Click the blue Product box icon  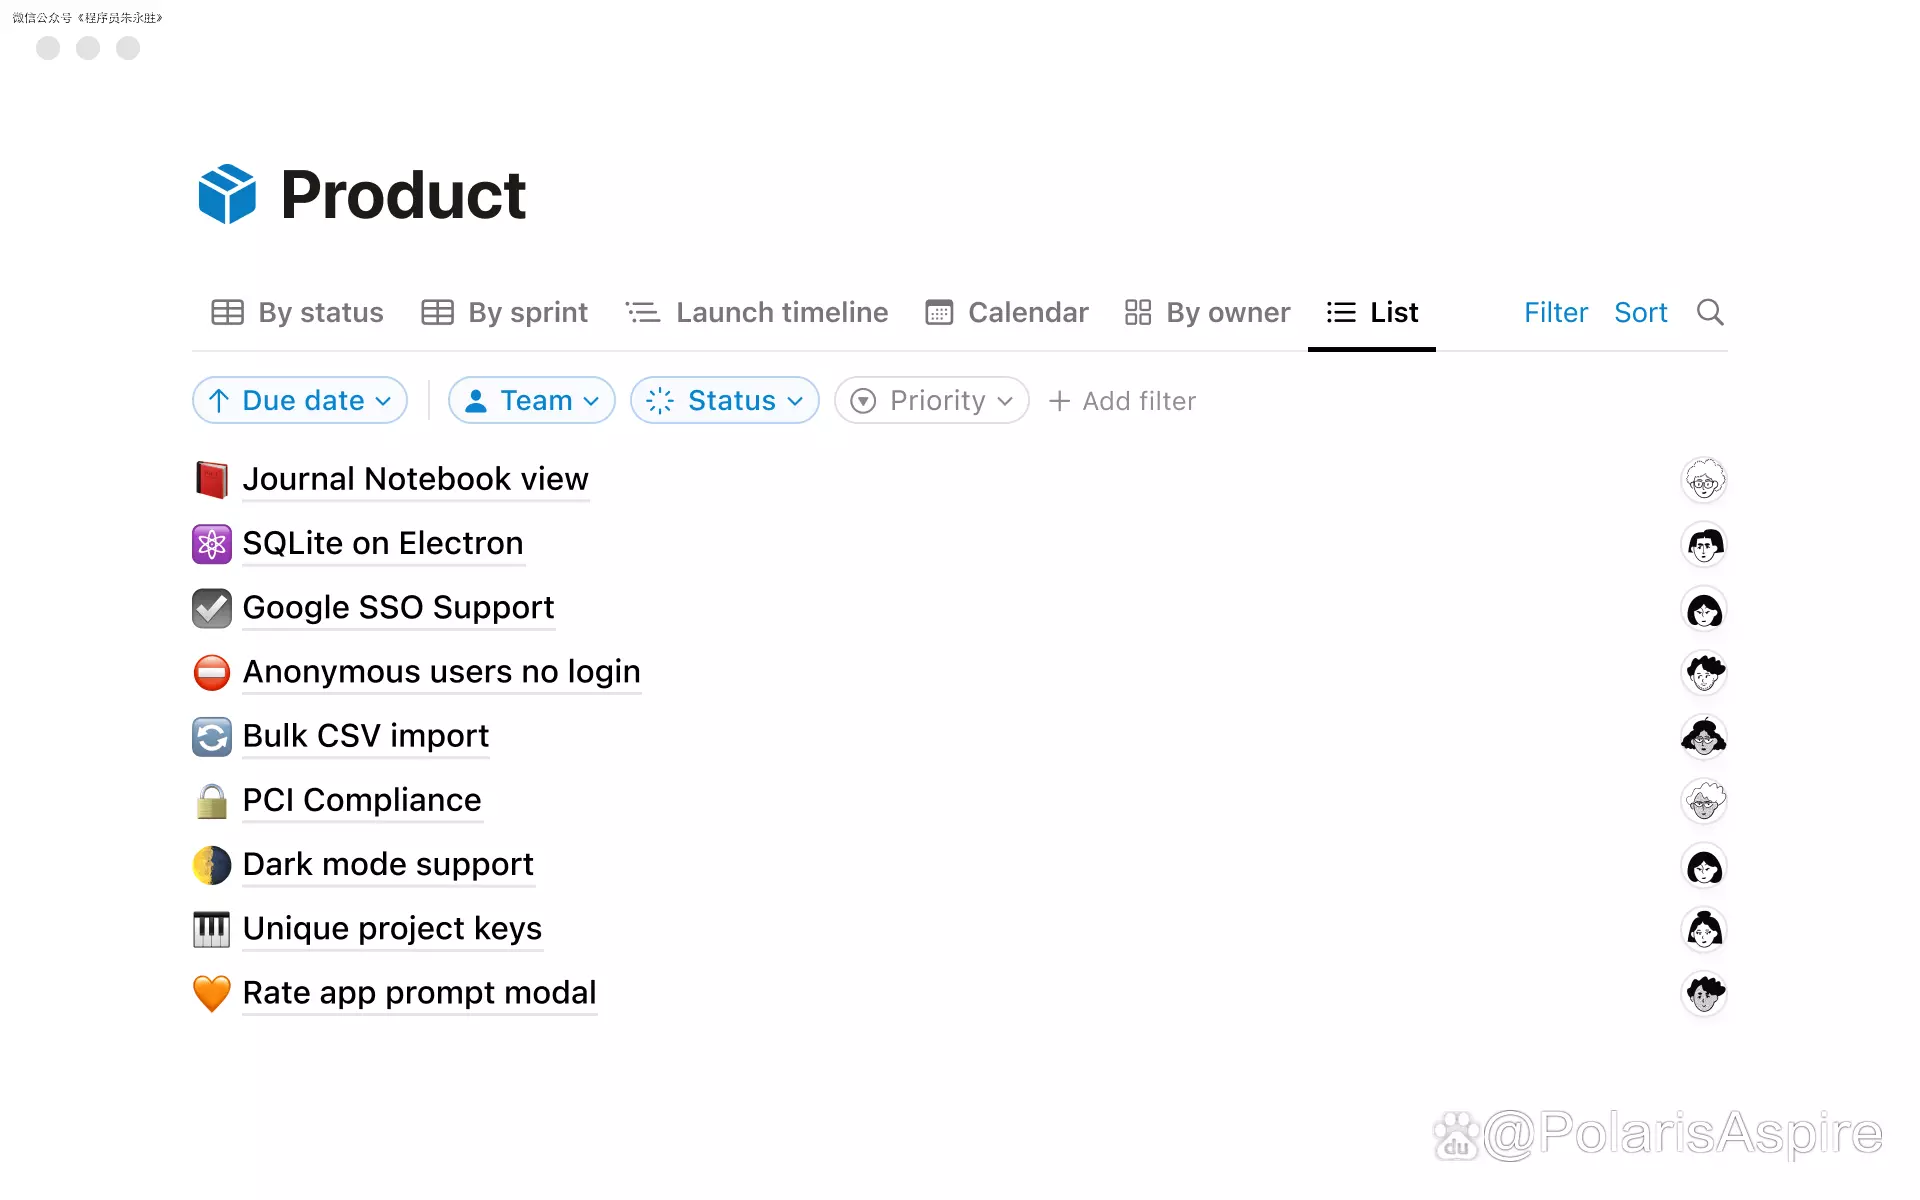[x=227, y=194]
